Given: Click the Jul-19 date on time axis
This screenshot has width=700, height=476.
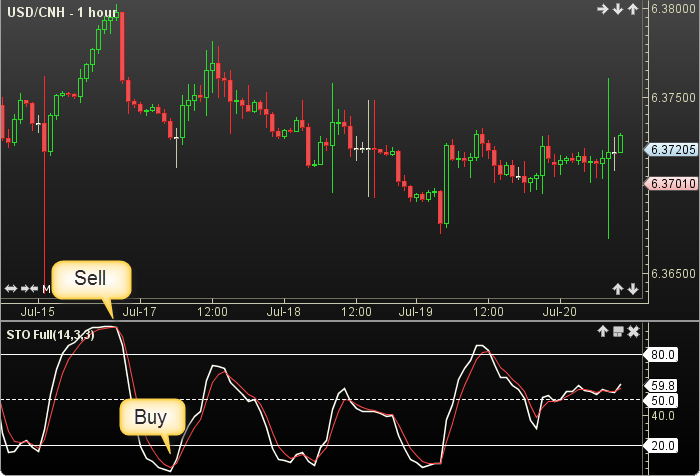Looking at the screenshot, I should (x=416, y=311).
